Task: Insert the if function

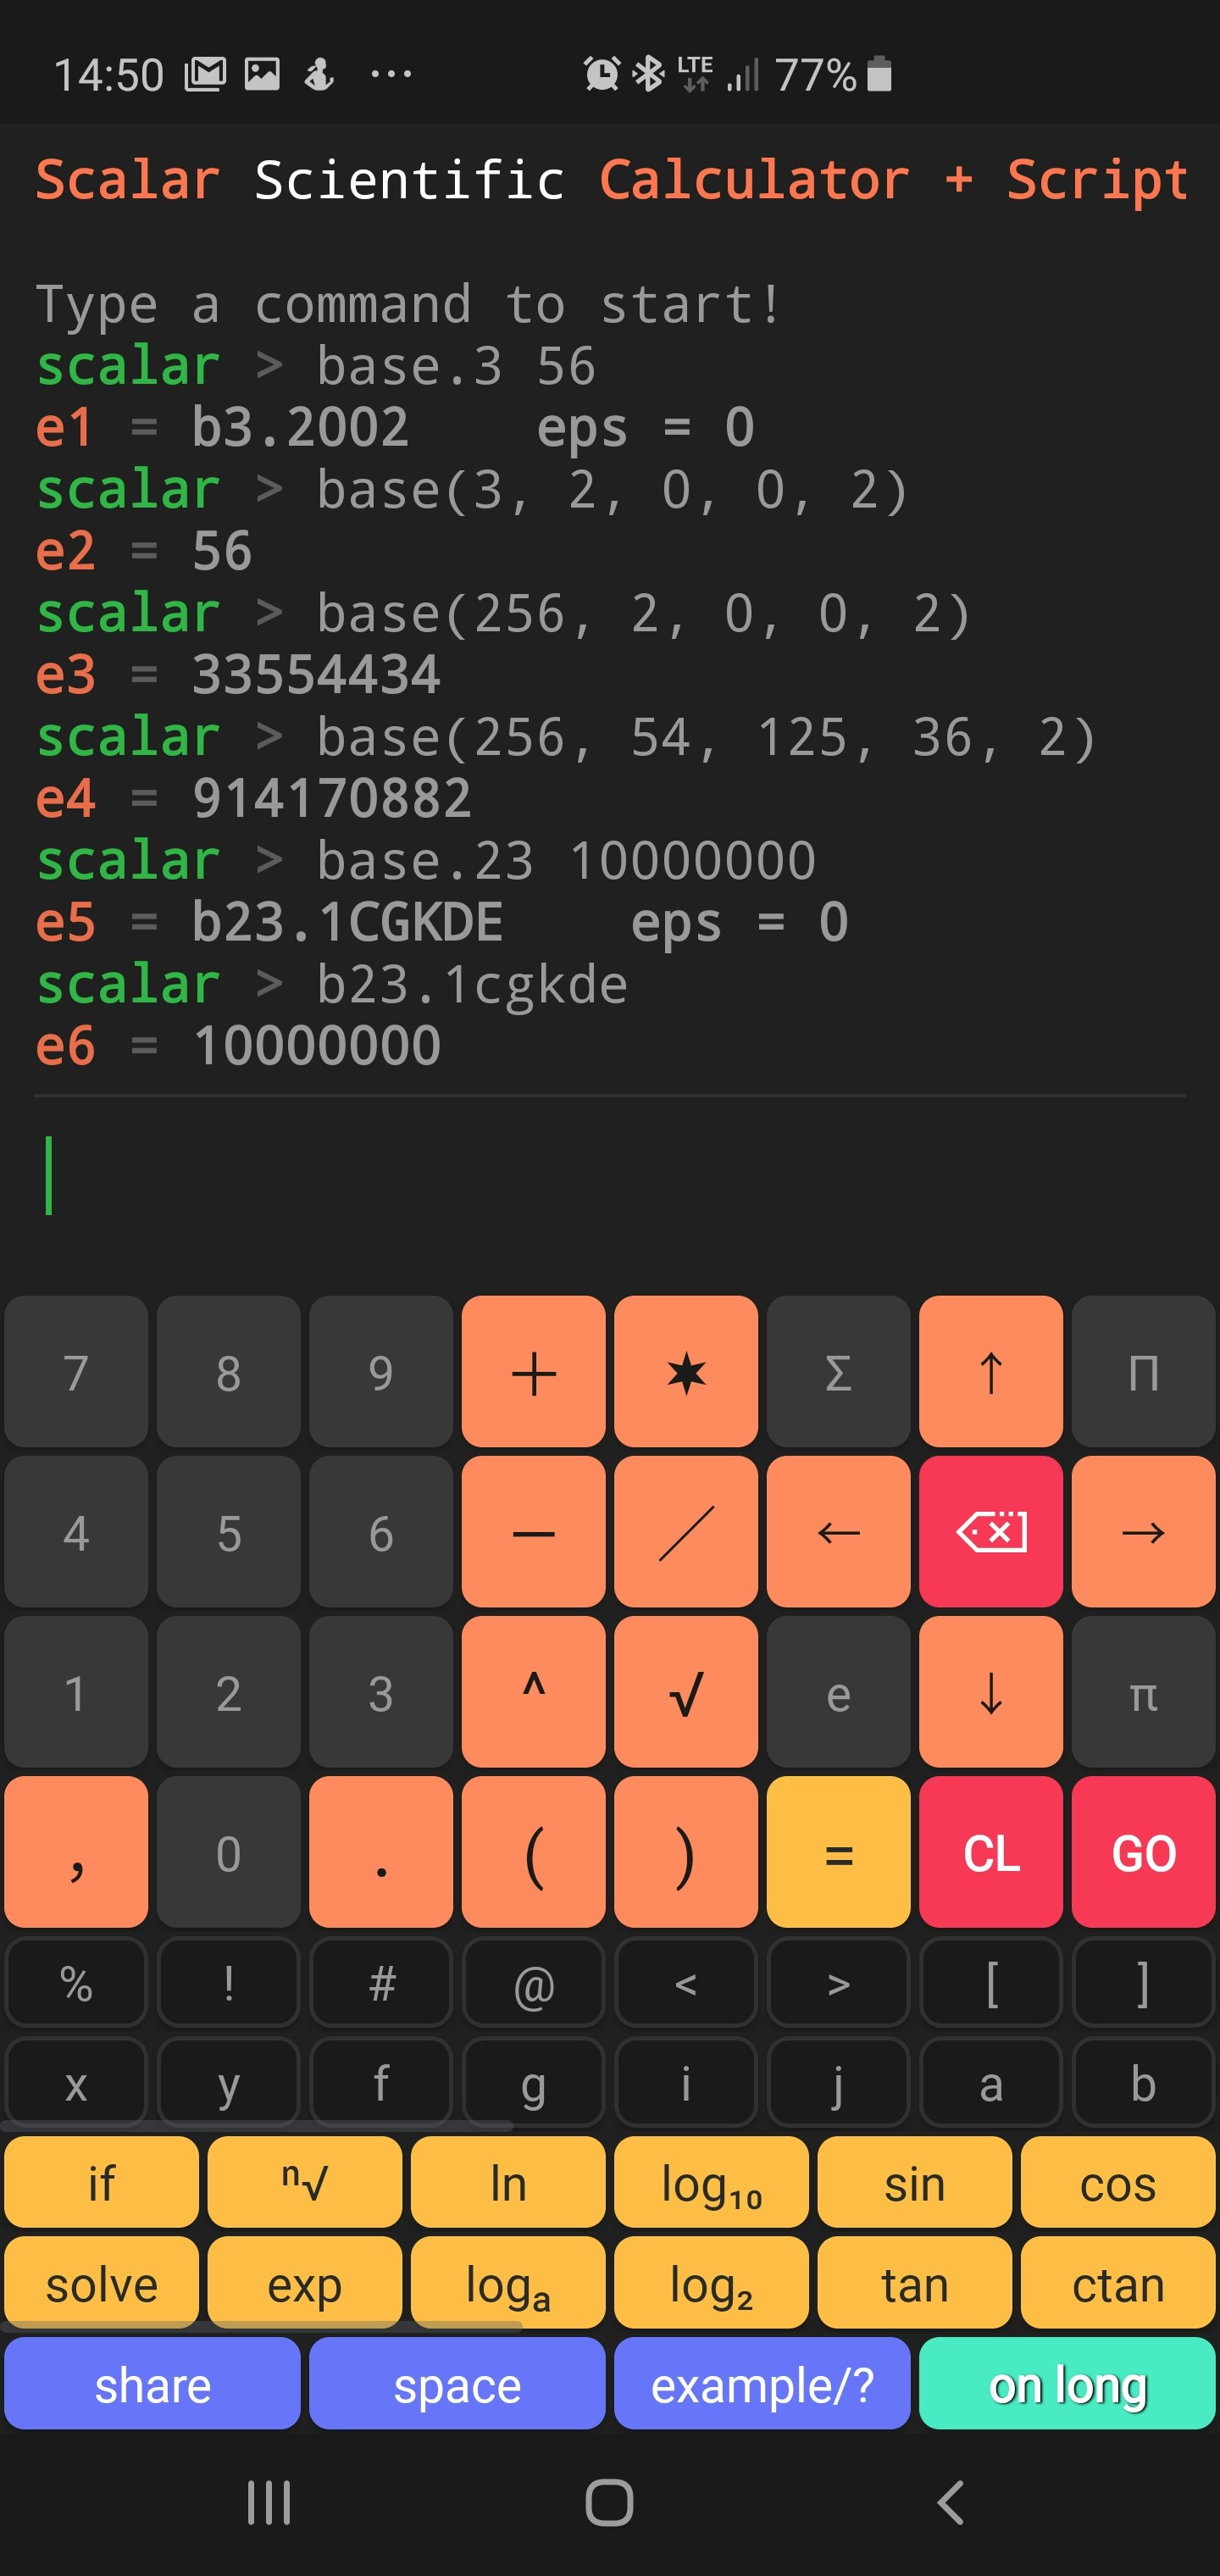Action: (x=101, y=2181)
